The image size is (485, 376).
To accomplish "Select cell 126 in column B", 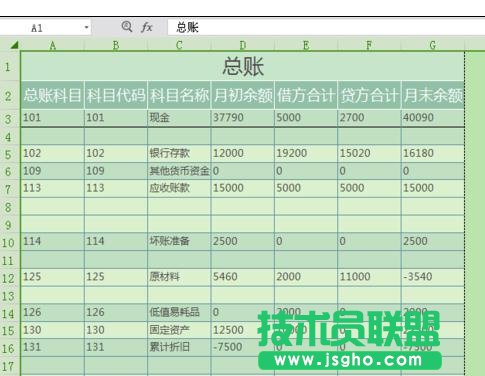I will tap(116, 312).
